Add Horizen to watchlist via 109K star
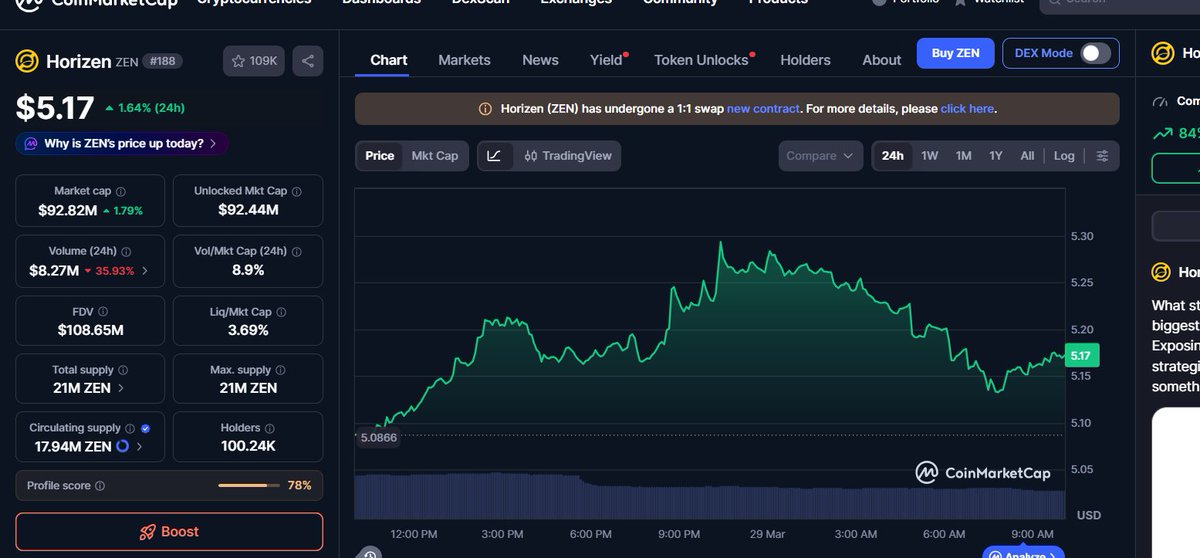This screenshot has height=558, width=1200. 254,62
